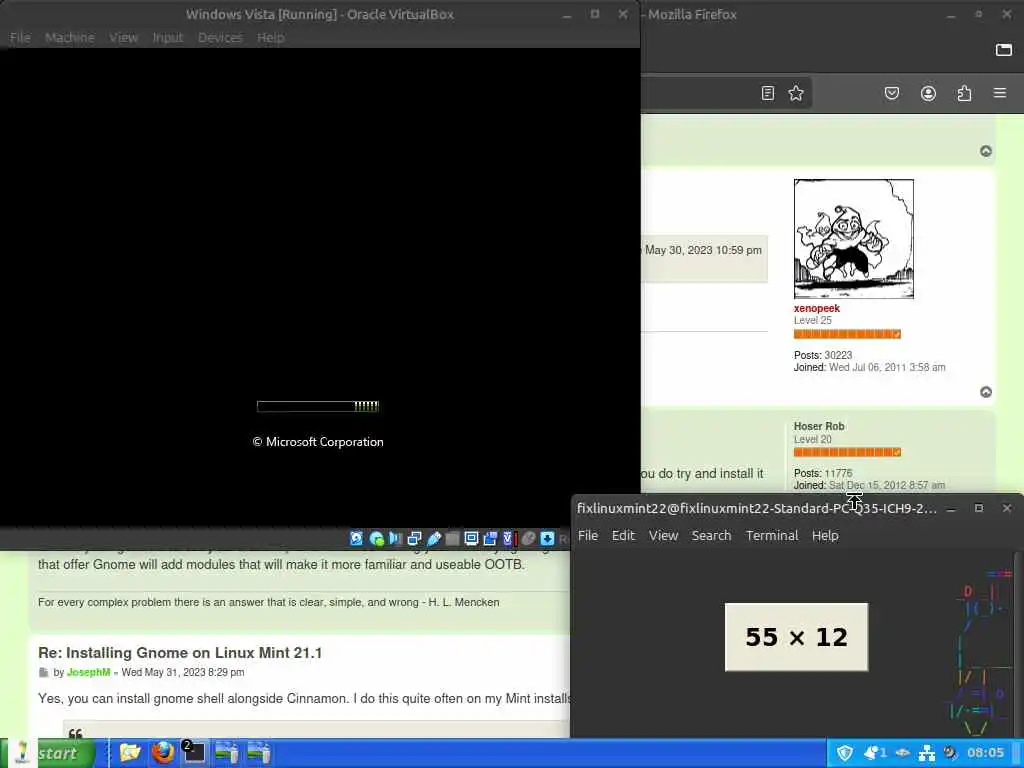Open VirtualBox View menu
1024x768 pixels.
(123, 37)
